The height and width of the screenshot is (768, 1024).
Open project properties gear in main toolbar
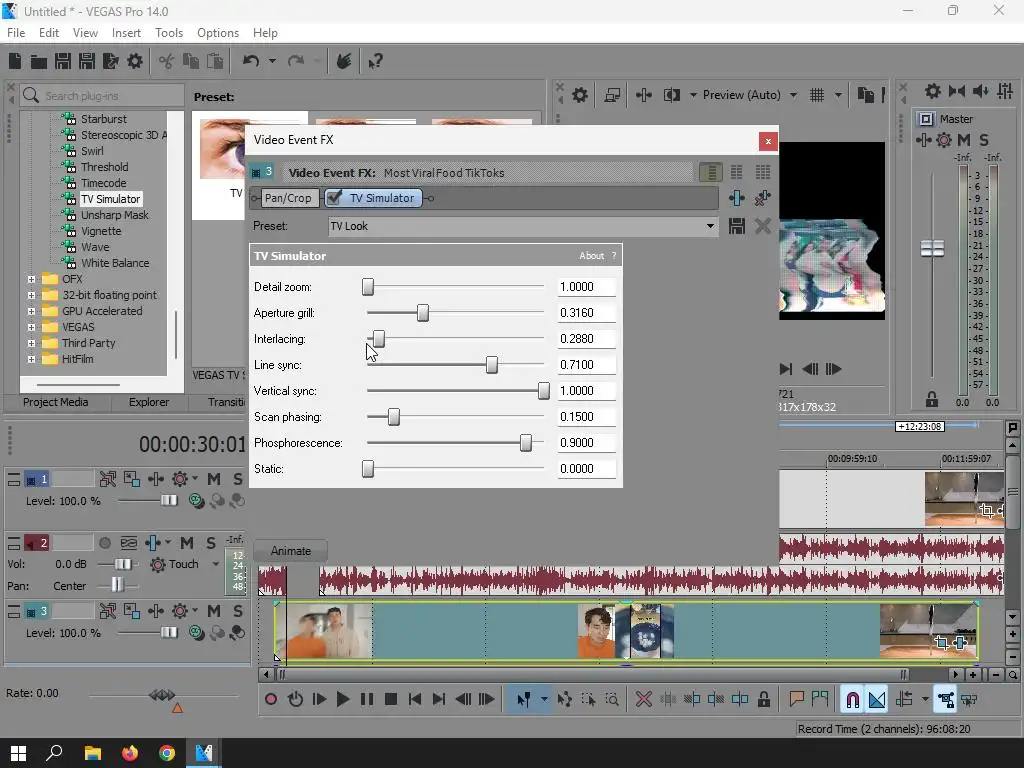135,61
